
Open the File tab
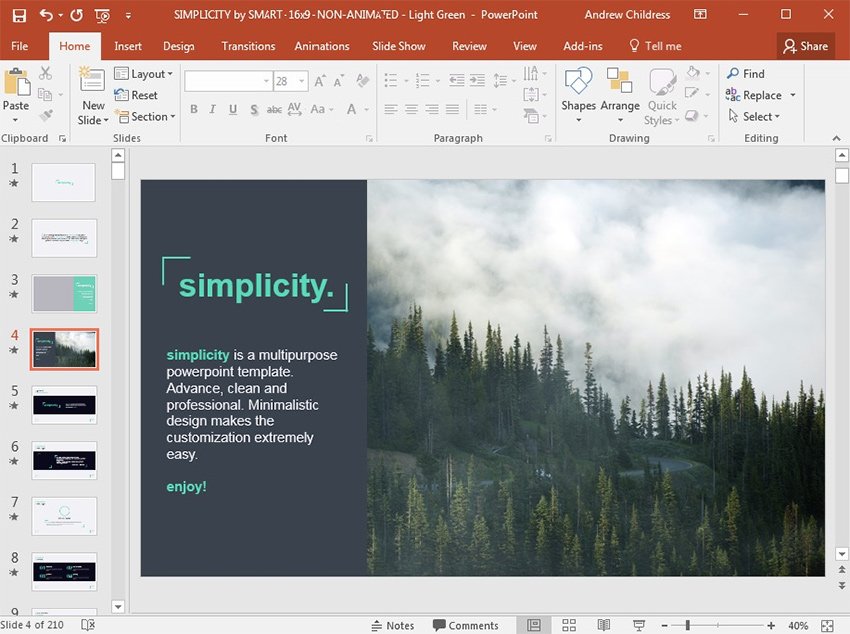(x=20, y=46)
